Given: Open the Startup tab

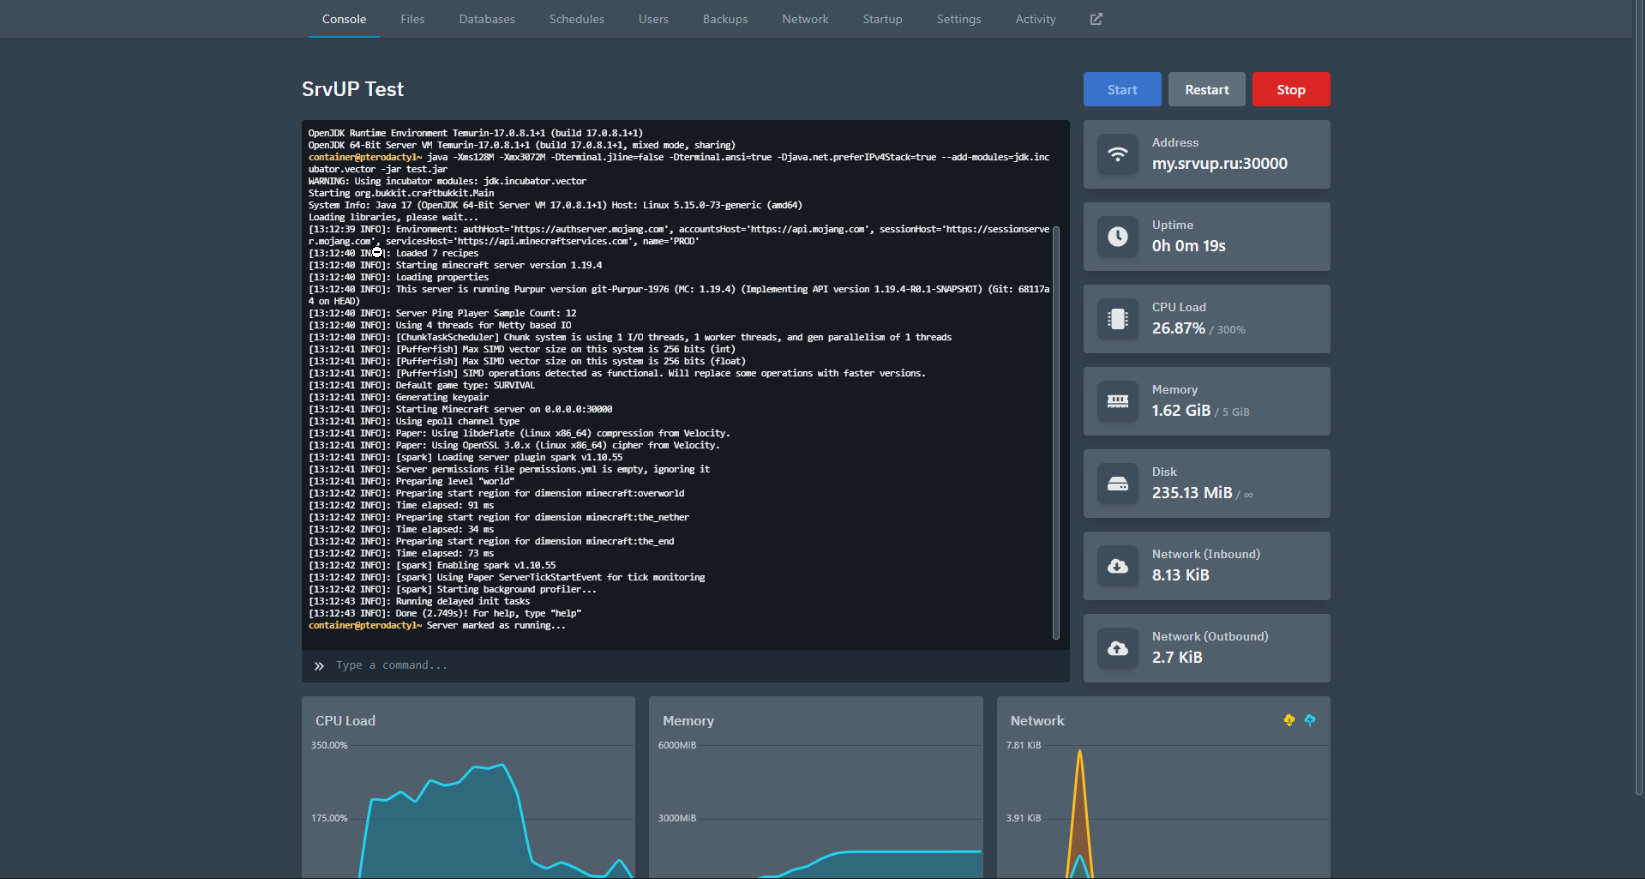Looking at the screenshot, I should click(883, 19).
